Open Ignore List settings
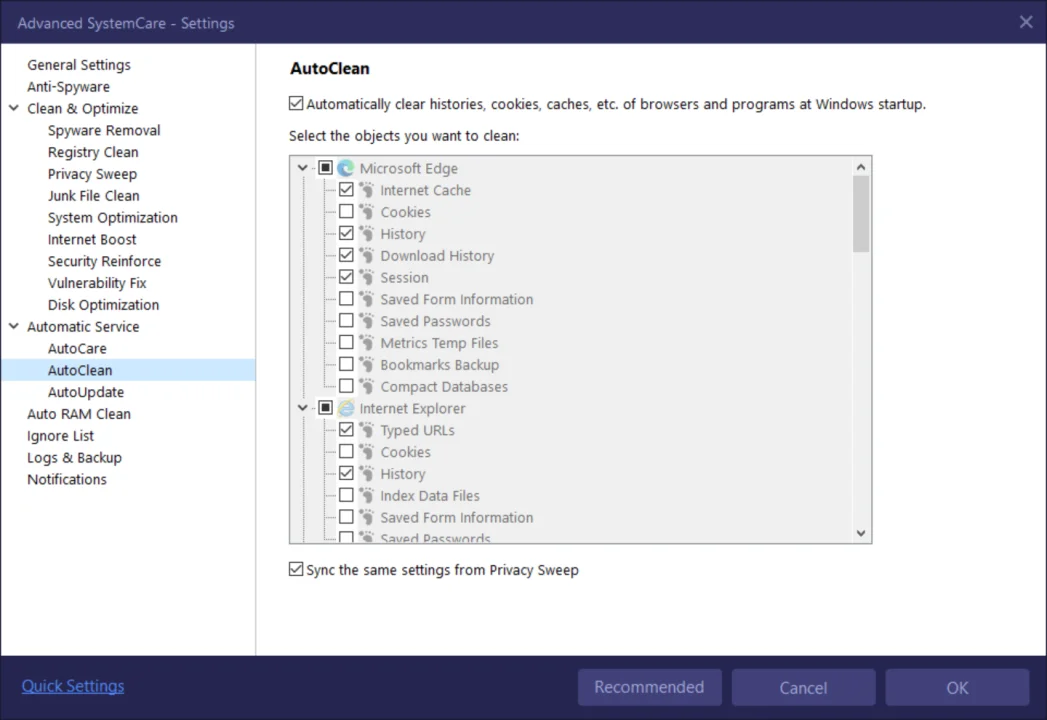 pyautogui.click(x=60, y=436)
